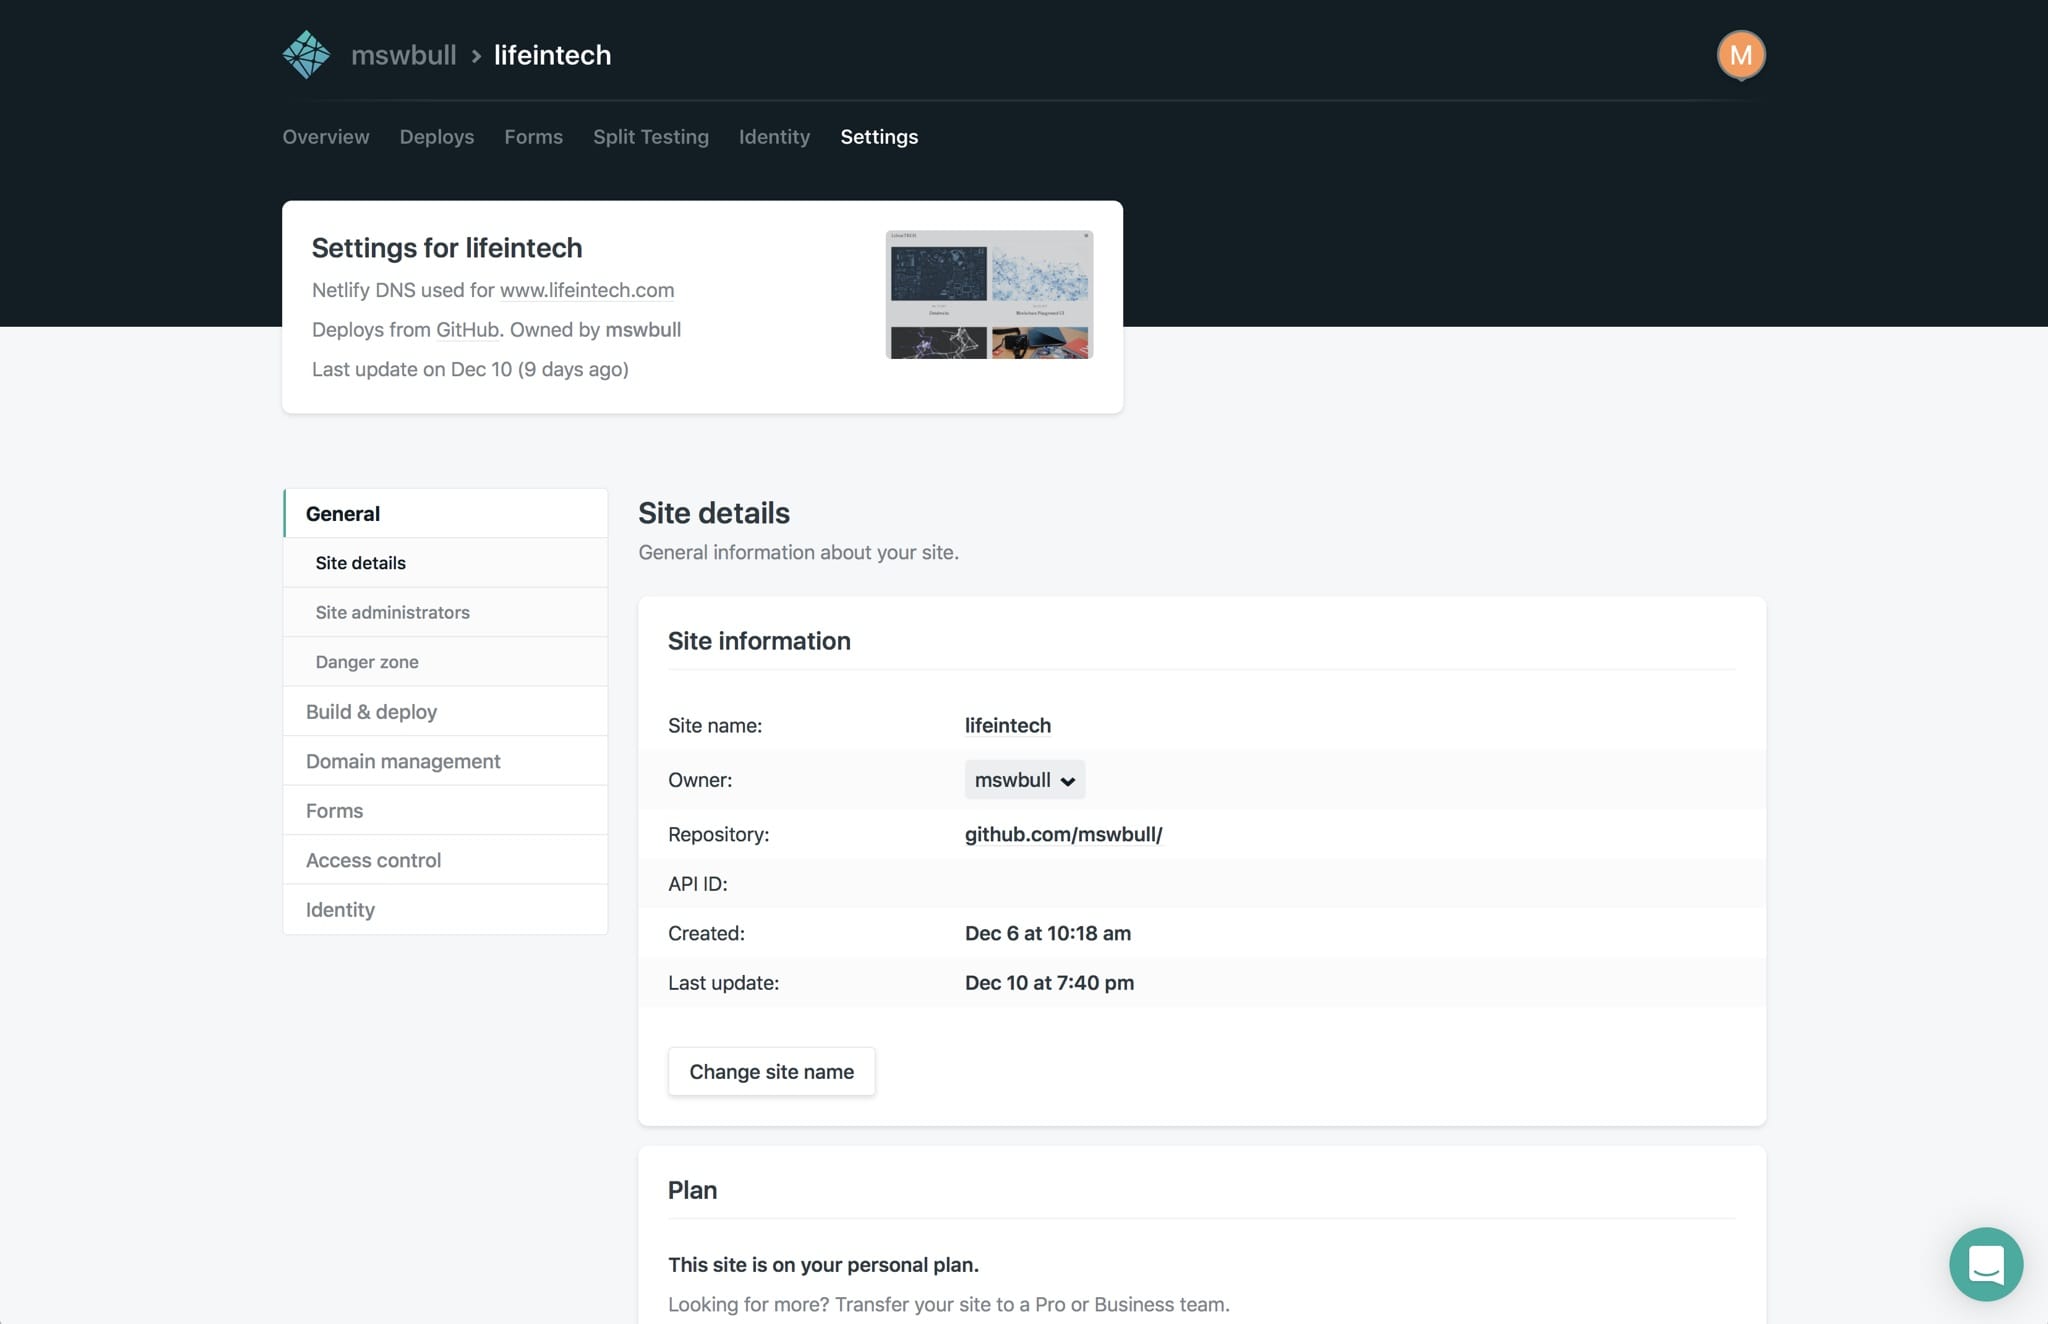
Task: Expand the mswbull owner dropdown
Action: tap(1024, 778)
